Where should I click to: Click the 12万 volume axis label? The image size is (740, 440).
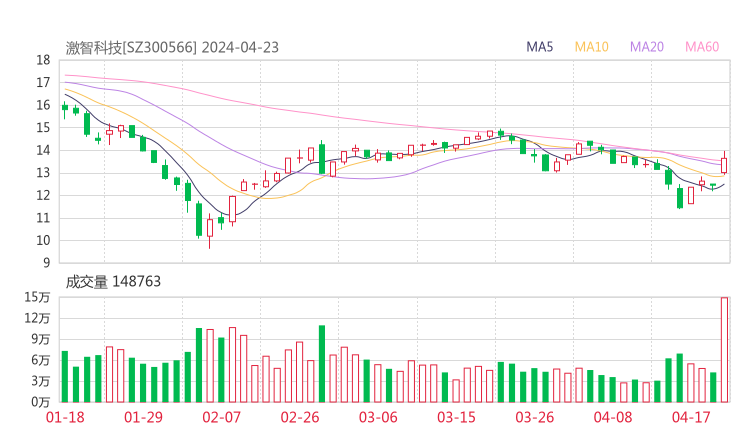37,318
